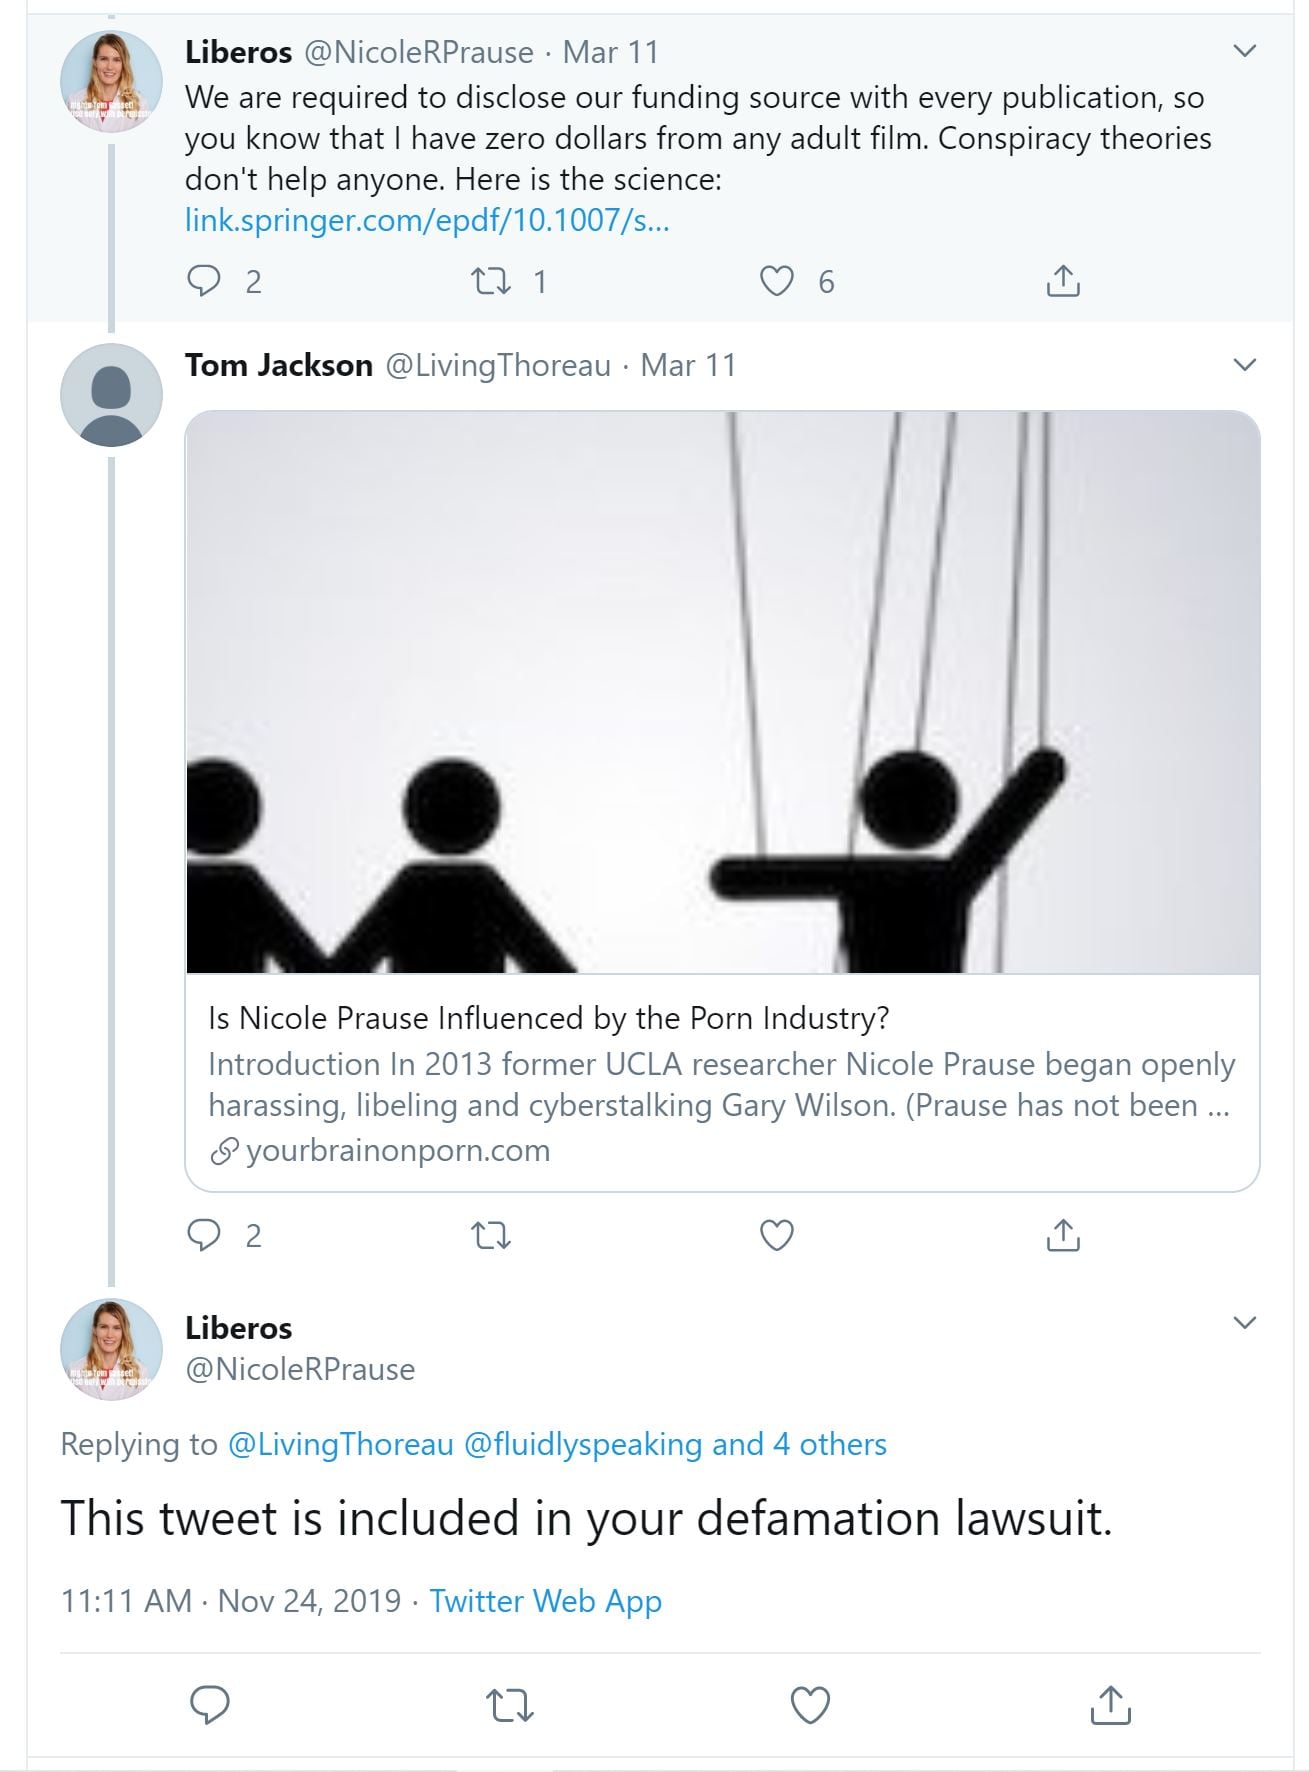Open the yourbrainonporn.com article card image
This screenshot has width=1309, height=1772.
point(722,692)
